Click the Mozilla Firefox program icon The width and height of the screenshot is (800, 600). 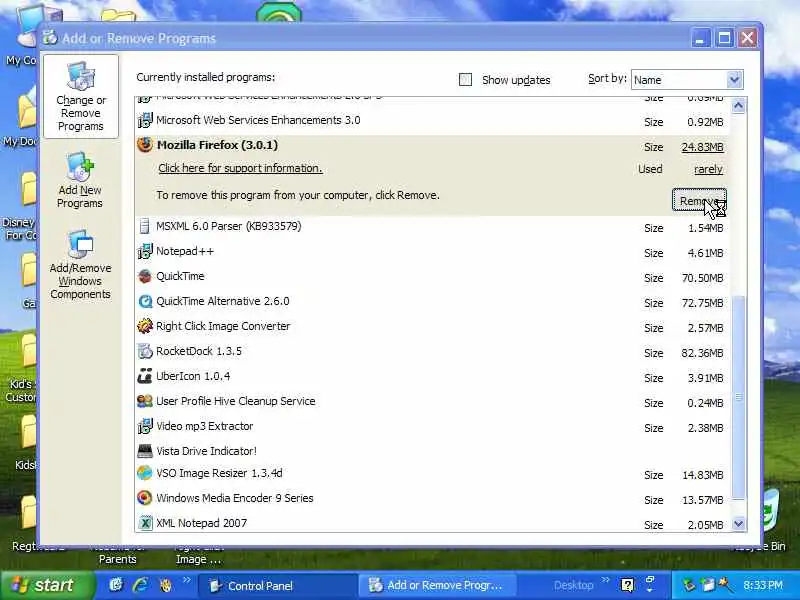pos(145,145)
